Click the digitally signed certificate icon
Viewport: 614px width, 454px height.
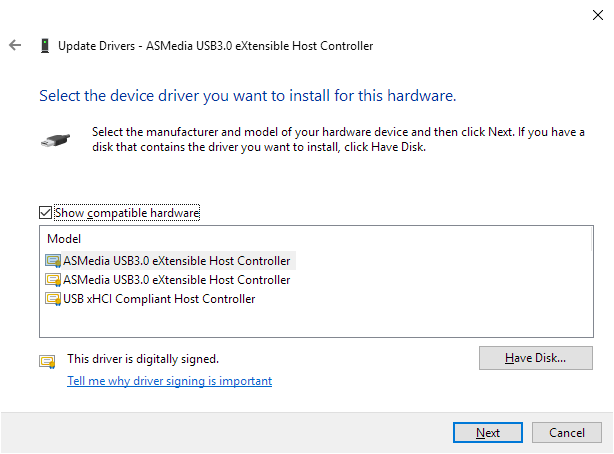(x=47, y=361)
